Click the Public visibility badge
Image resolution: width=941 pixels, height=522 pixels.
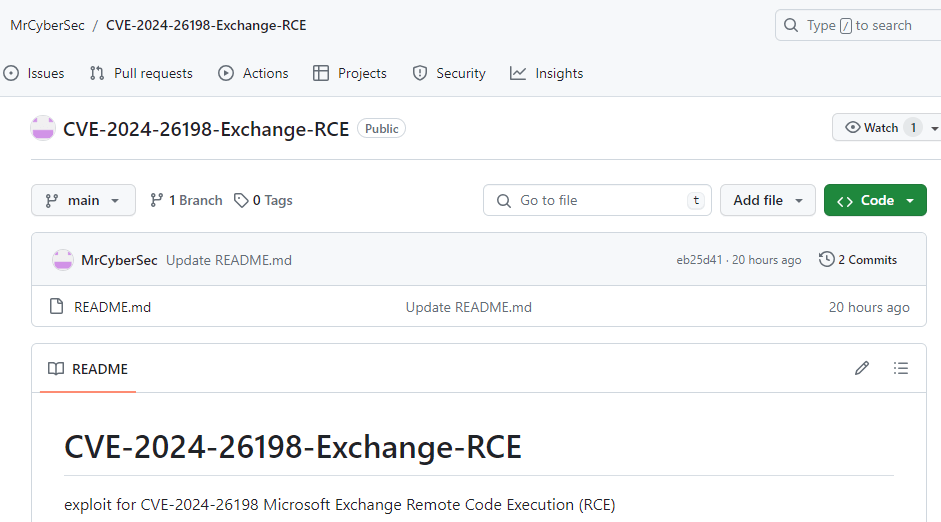coord(382,128)
